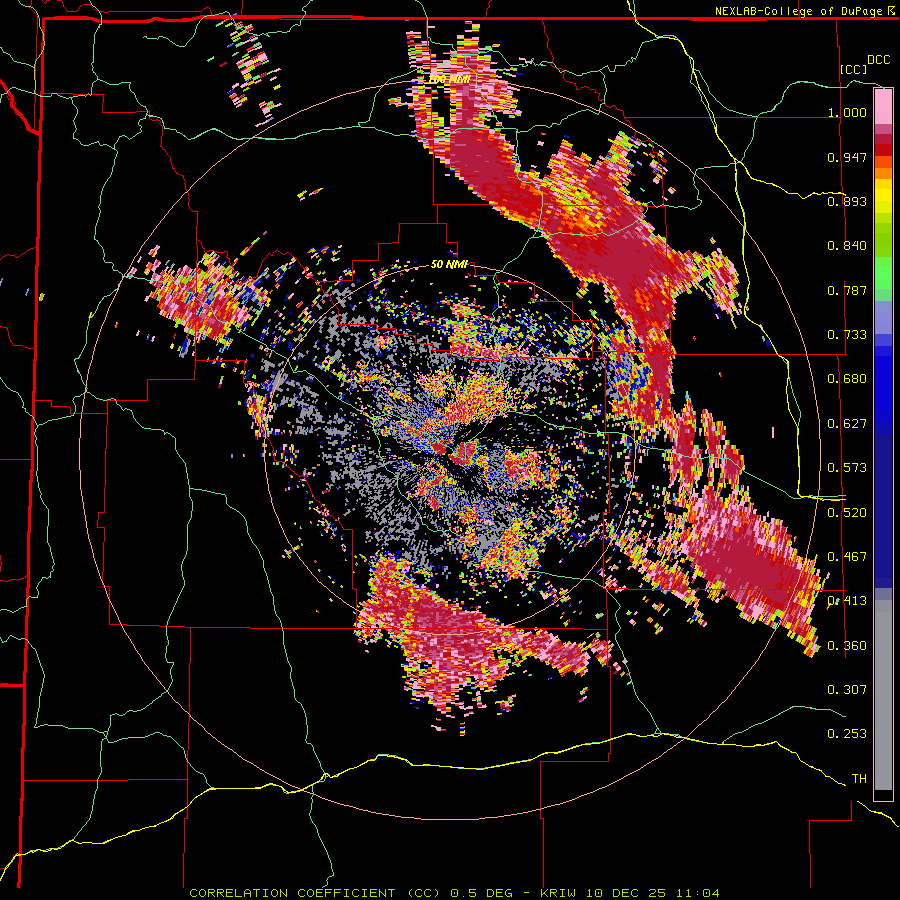Select the 0.680 legend value
The image size is (900, 900).
coord(847,379)
